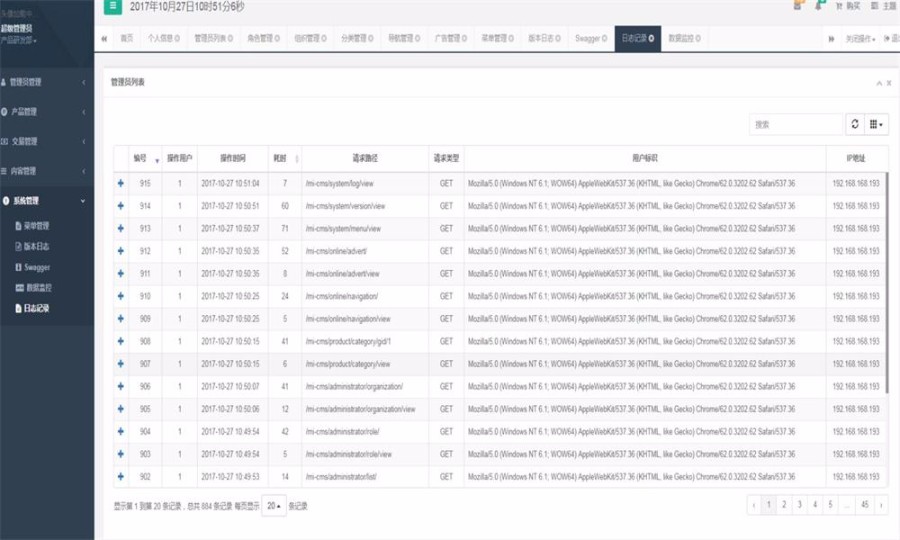This screenshot has height=540, width=900.
Task: Click the plus icon on row 903
Action: pyautogui.click(x=121, y=454)
